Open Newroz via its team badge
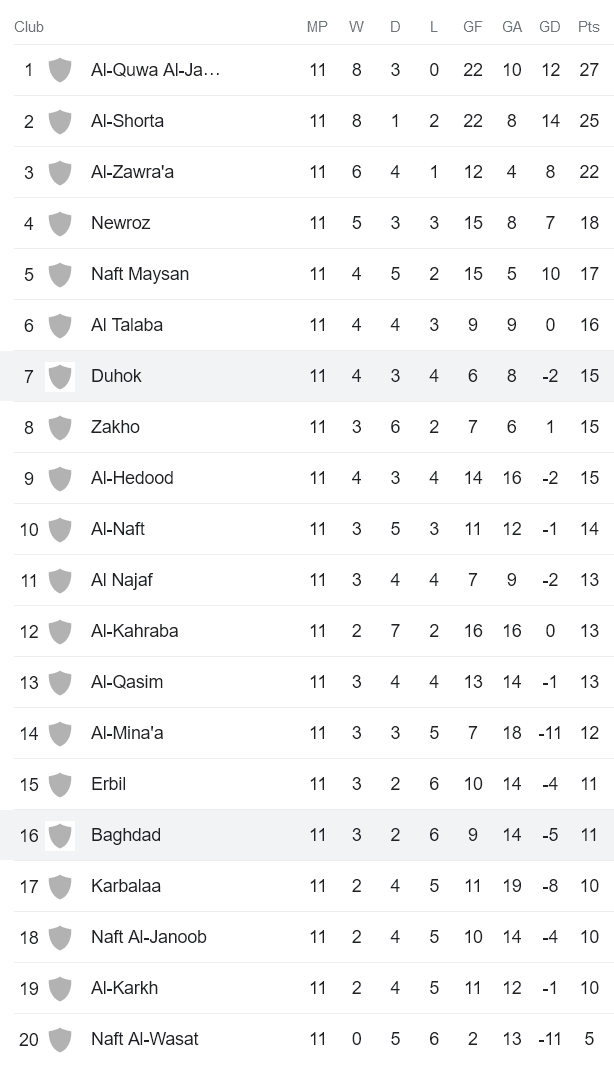The height and width of the screenshot is (1068, 614). (x=60, y=223)
